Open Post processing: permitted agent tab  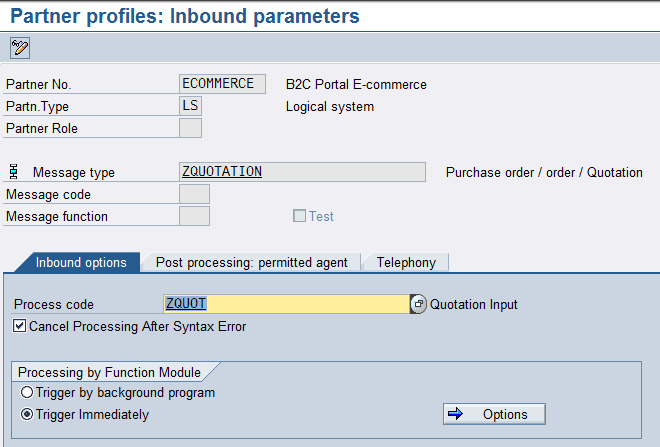[251, 262]
